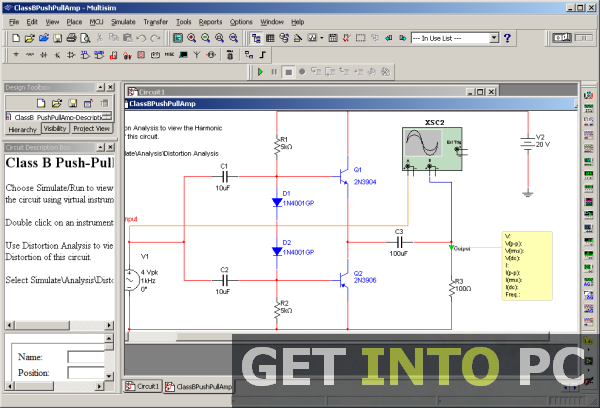Viewport: 600px width, 408px height.
Task: Open Help with the question mark icon
Action: click(x=507, y=38)
